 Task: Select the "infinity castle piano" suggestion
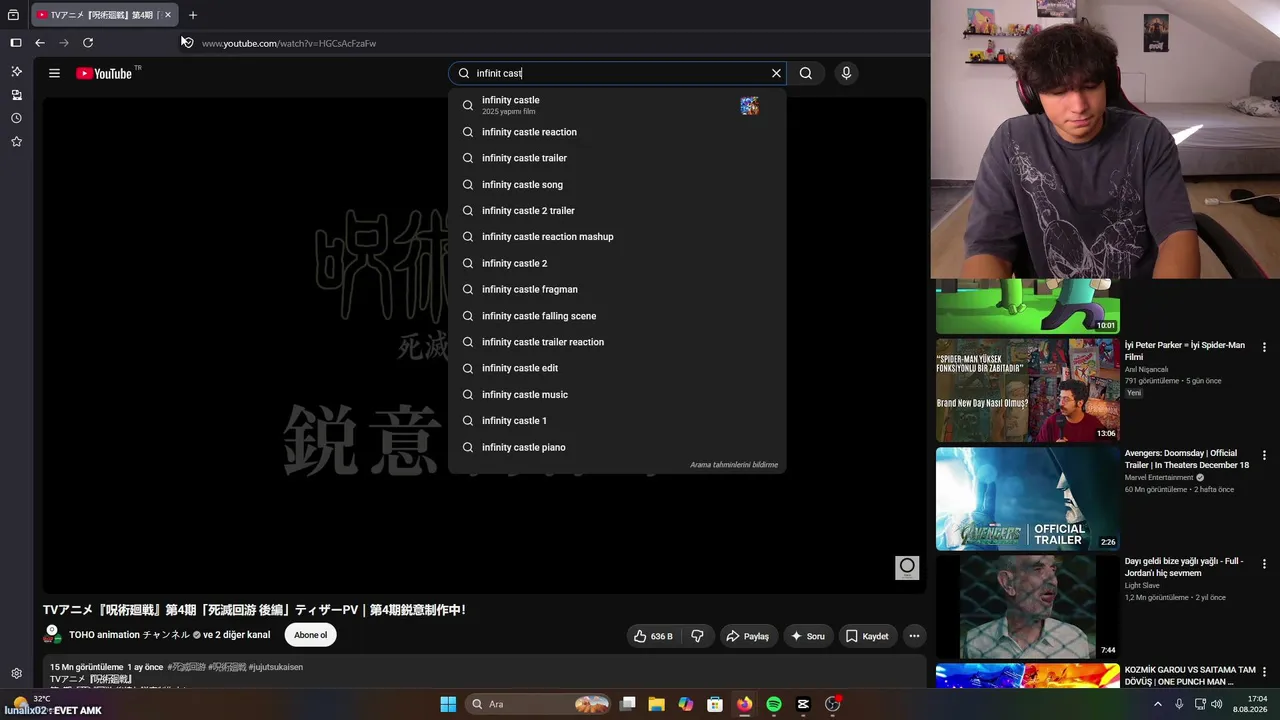tap(617, 447)
